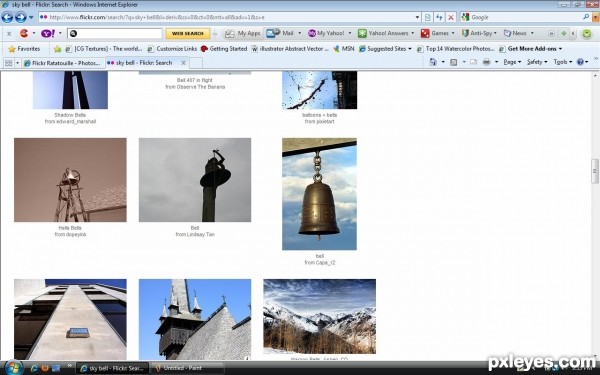Click the Compatibility View icon

(x=428, y=17)
